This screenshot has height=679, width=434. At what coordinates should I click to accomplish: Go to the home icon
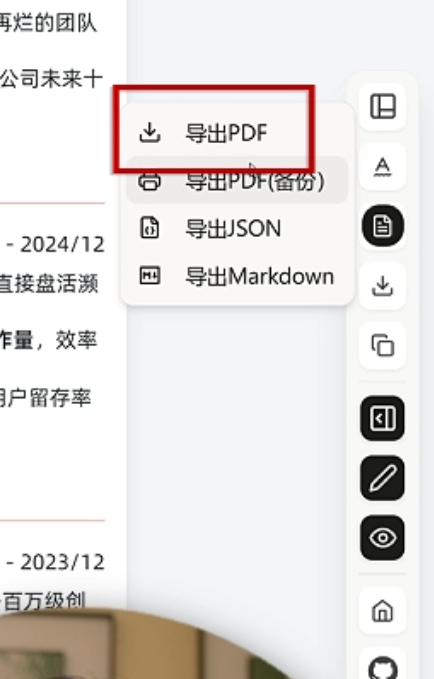click(x=383, y=611)
